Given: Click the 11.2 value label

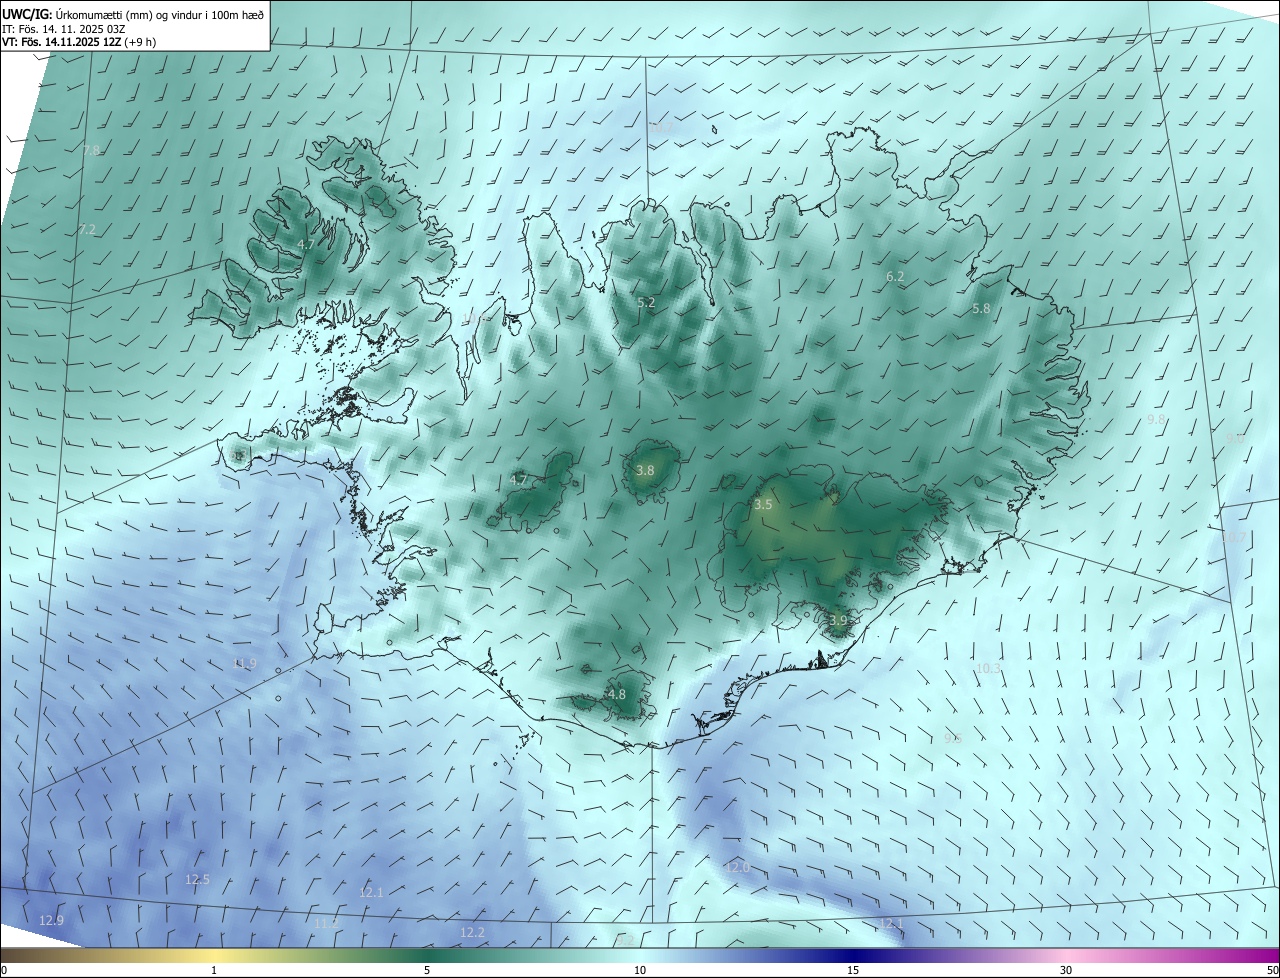Looking at the screenshot, I should coord(326,923).
